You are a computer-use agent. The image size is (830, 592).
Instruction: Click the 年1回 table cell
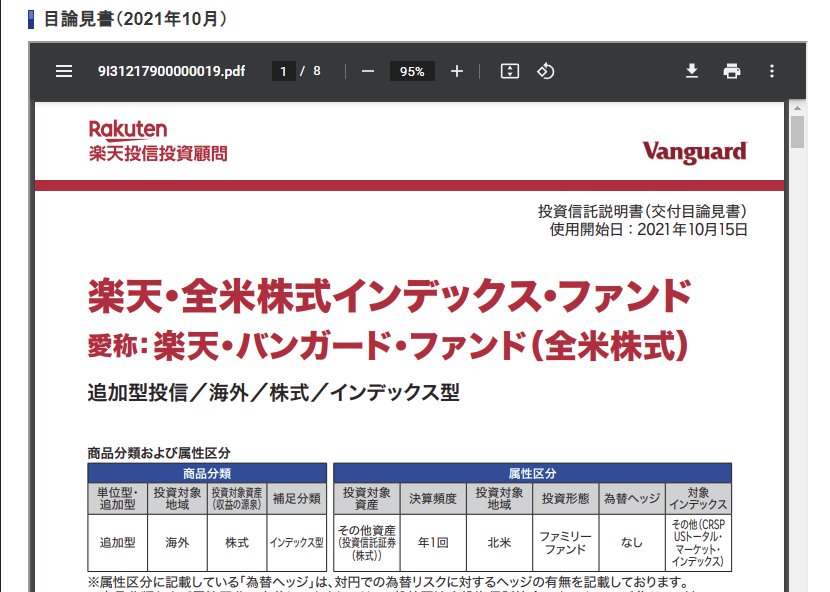pos(433,543)
